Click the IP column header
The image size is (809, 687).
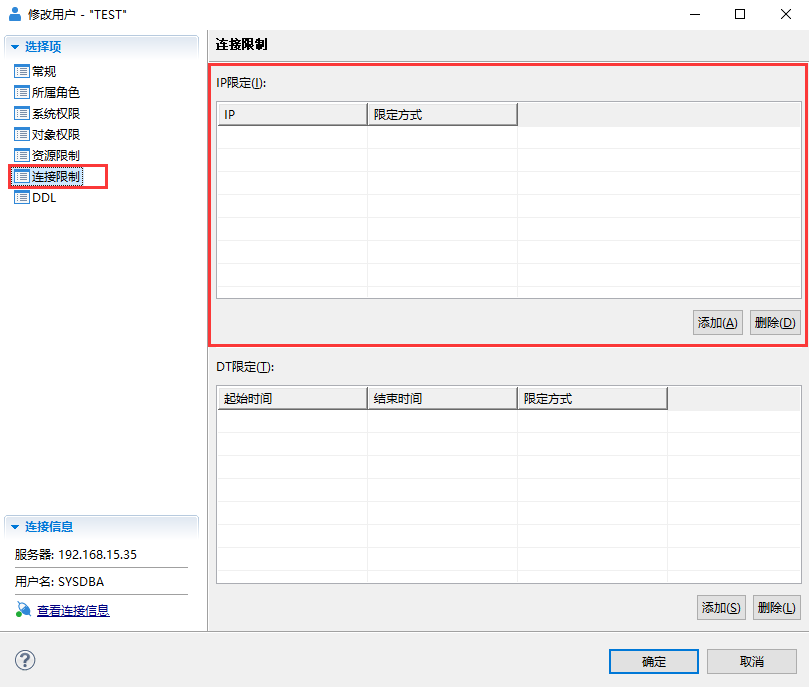point(293,114)
